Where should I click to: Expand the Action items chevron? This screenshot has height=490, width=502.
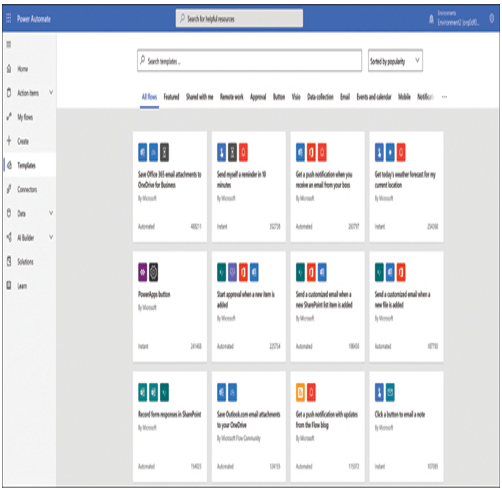51,92
